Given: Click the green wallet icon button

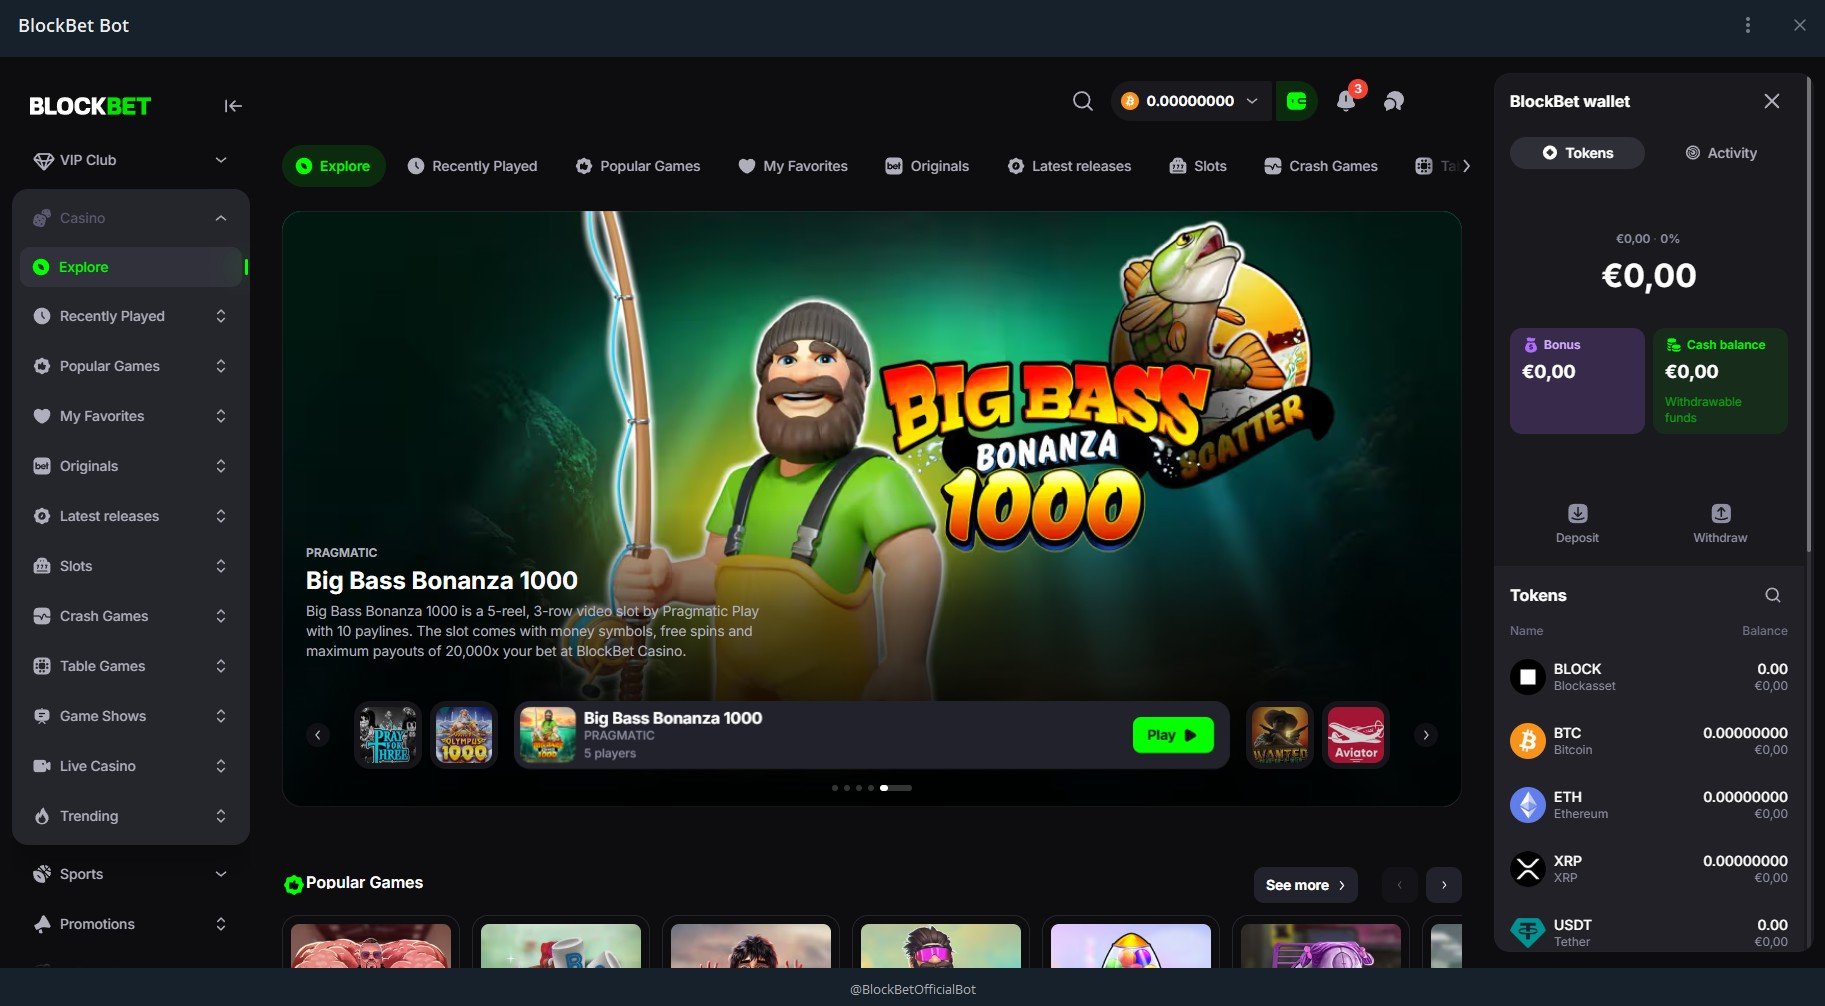Looking at the screenshot, I should pos(1296,101).
